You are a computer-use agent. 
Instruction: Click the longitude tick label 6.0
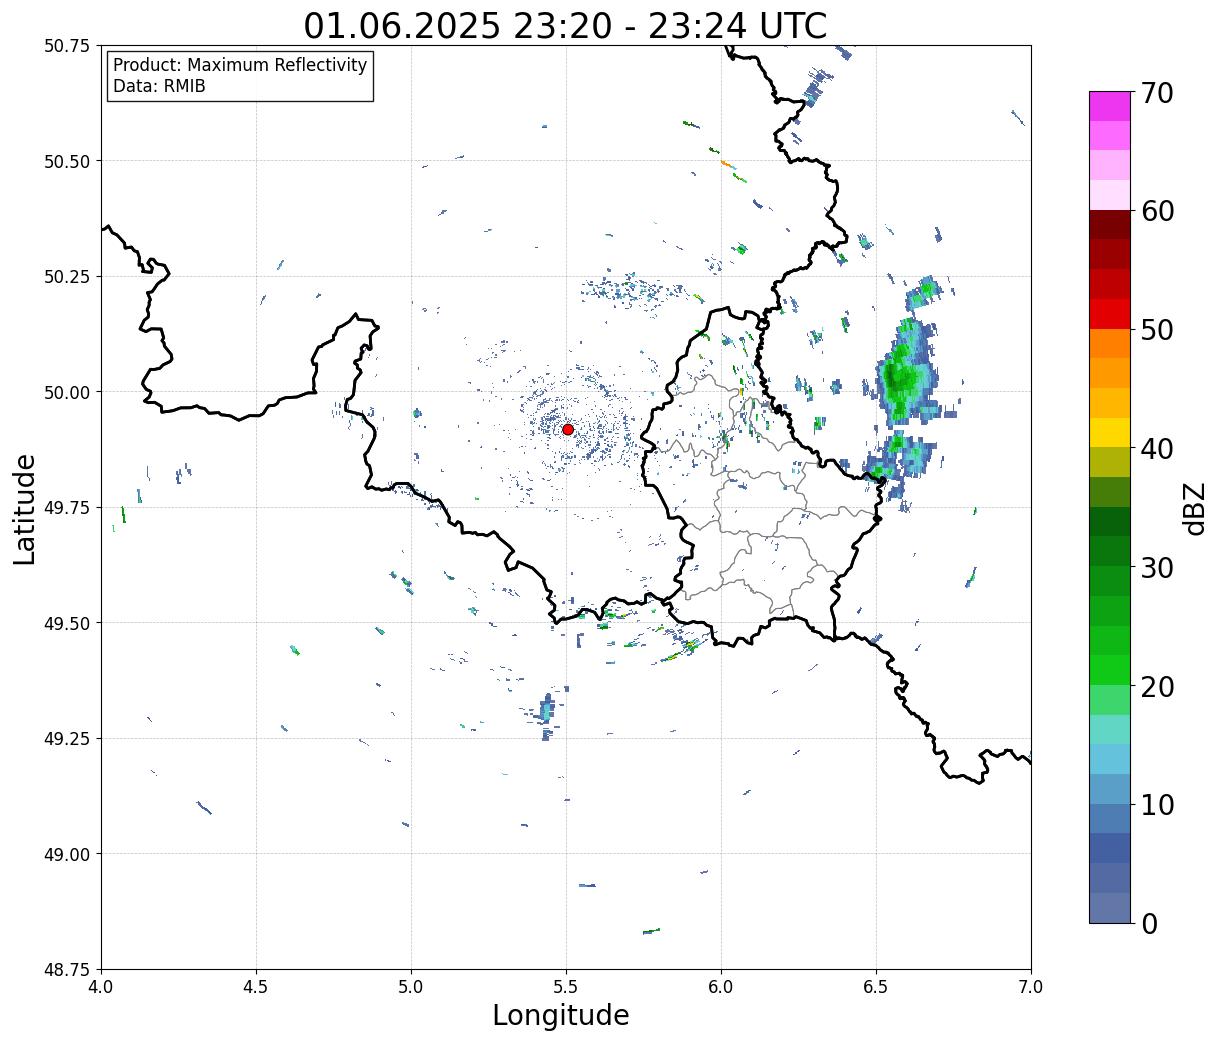tap(721, 987)
